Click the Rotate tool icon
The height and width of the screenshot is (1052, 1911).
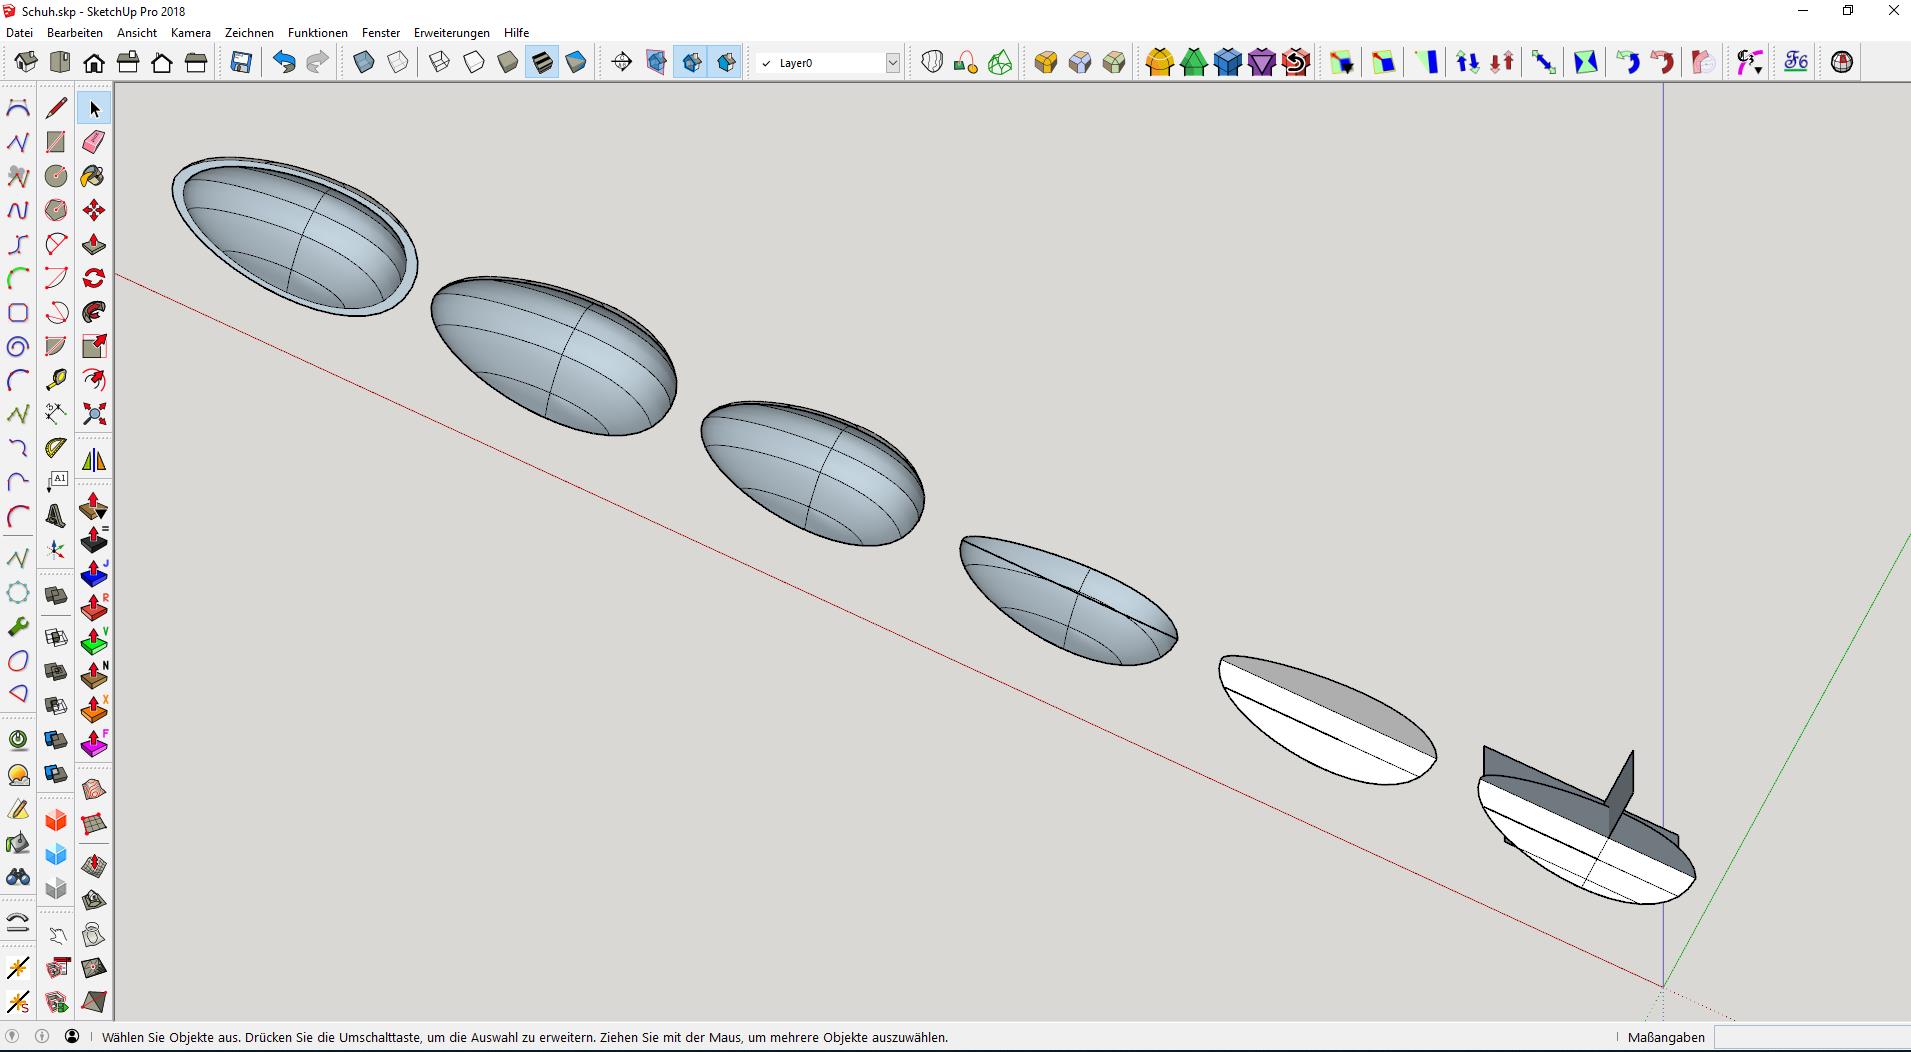point(94,278)
